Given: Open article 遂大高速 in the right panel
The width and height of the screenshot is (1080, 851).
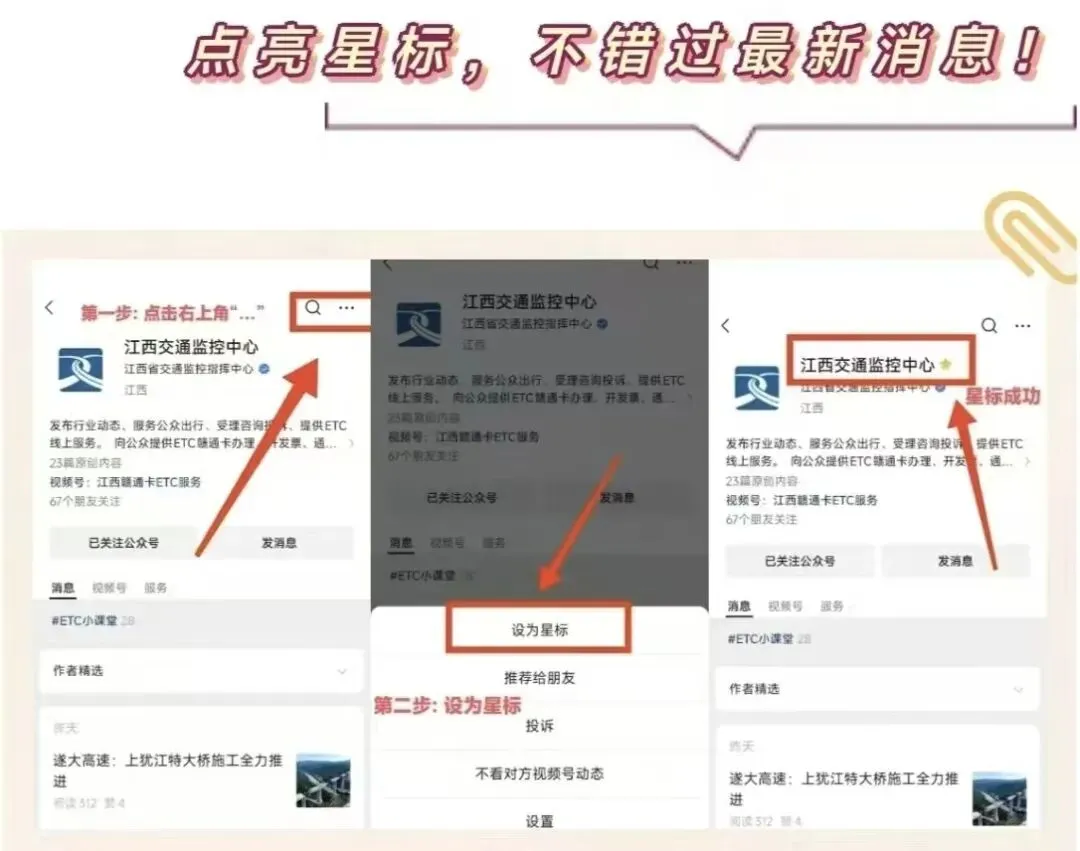Looking at the screenshot, I should [844, 788].
